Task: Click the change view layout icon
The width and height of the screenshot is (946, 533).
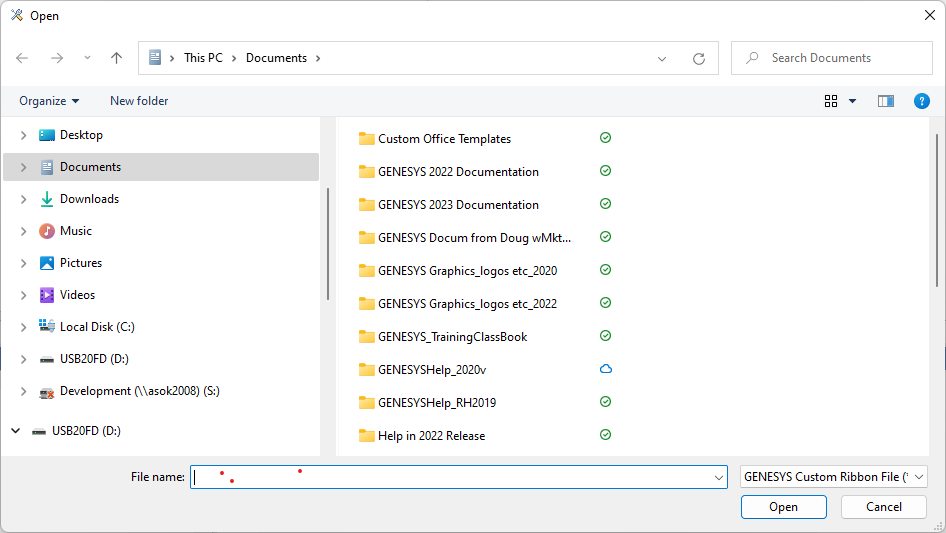Action: coord(831,101)
